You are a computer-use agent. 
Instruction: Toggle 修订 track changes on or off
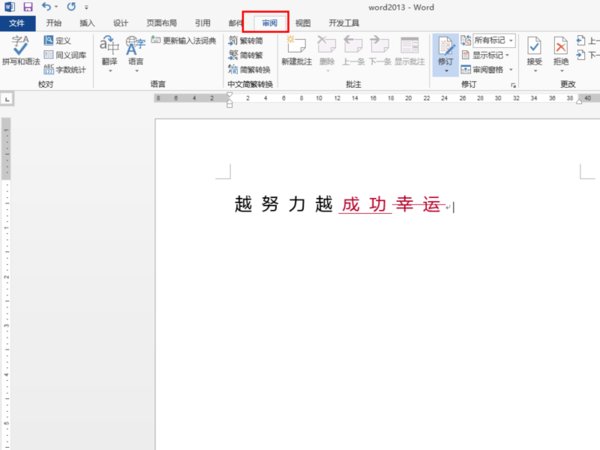pos(445,54)
